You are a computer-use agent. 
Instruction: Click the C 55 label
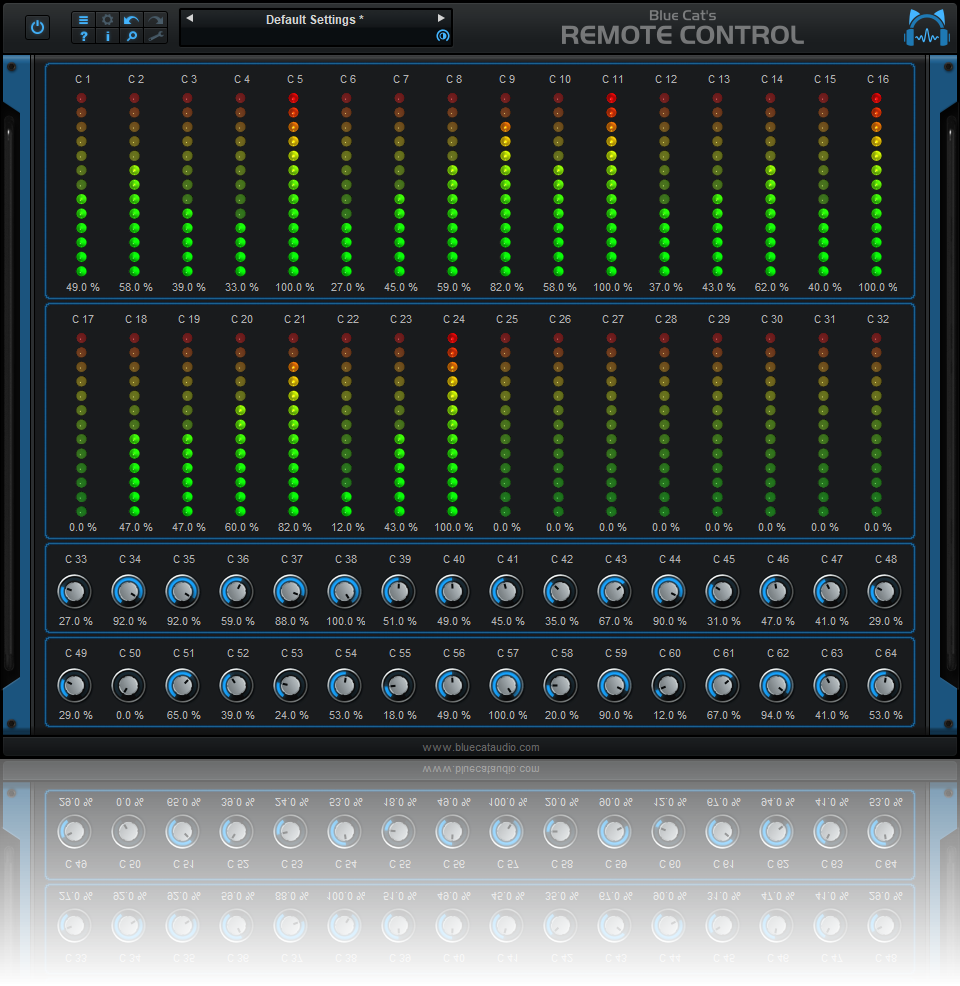pyautogui.click(x=400, y=653)
